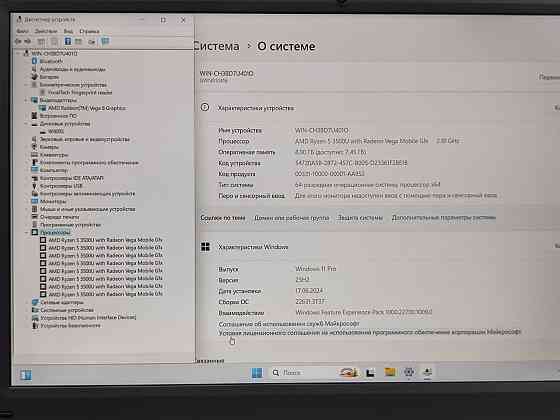Screen dimensions: 560x420
Task: Open the Справка menu
Action: coord(89,31)
